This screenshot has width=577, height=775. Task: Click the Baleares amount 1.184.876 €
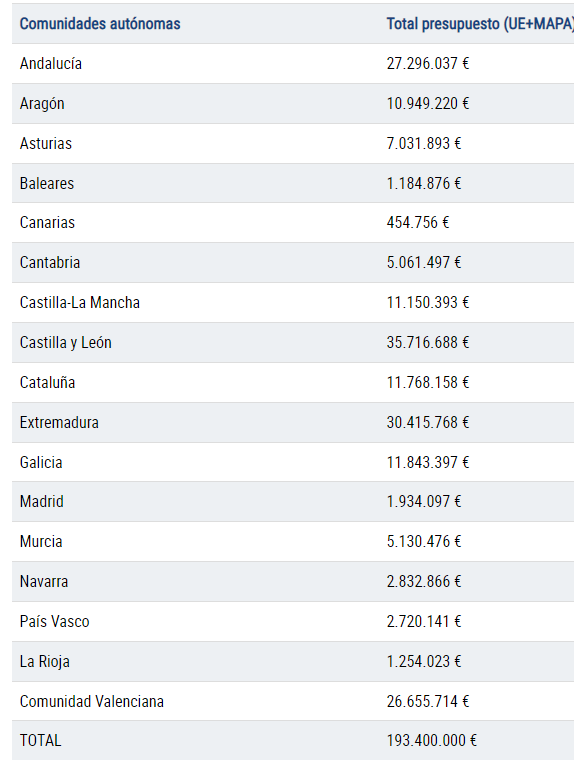point(424,183)
